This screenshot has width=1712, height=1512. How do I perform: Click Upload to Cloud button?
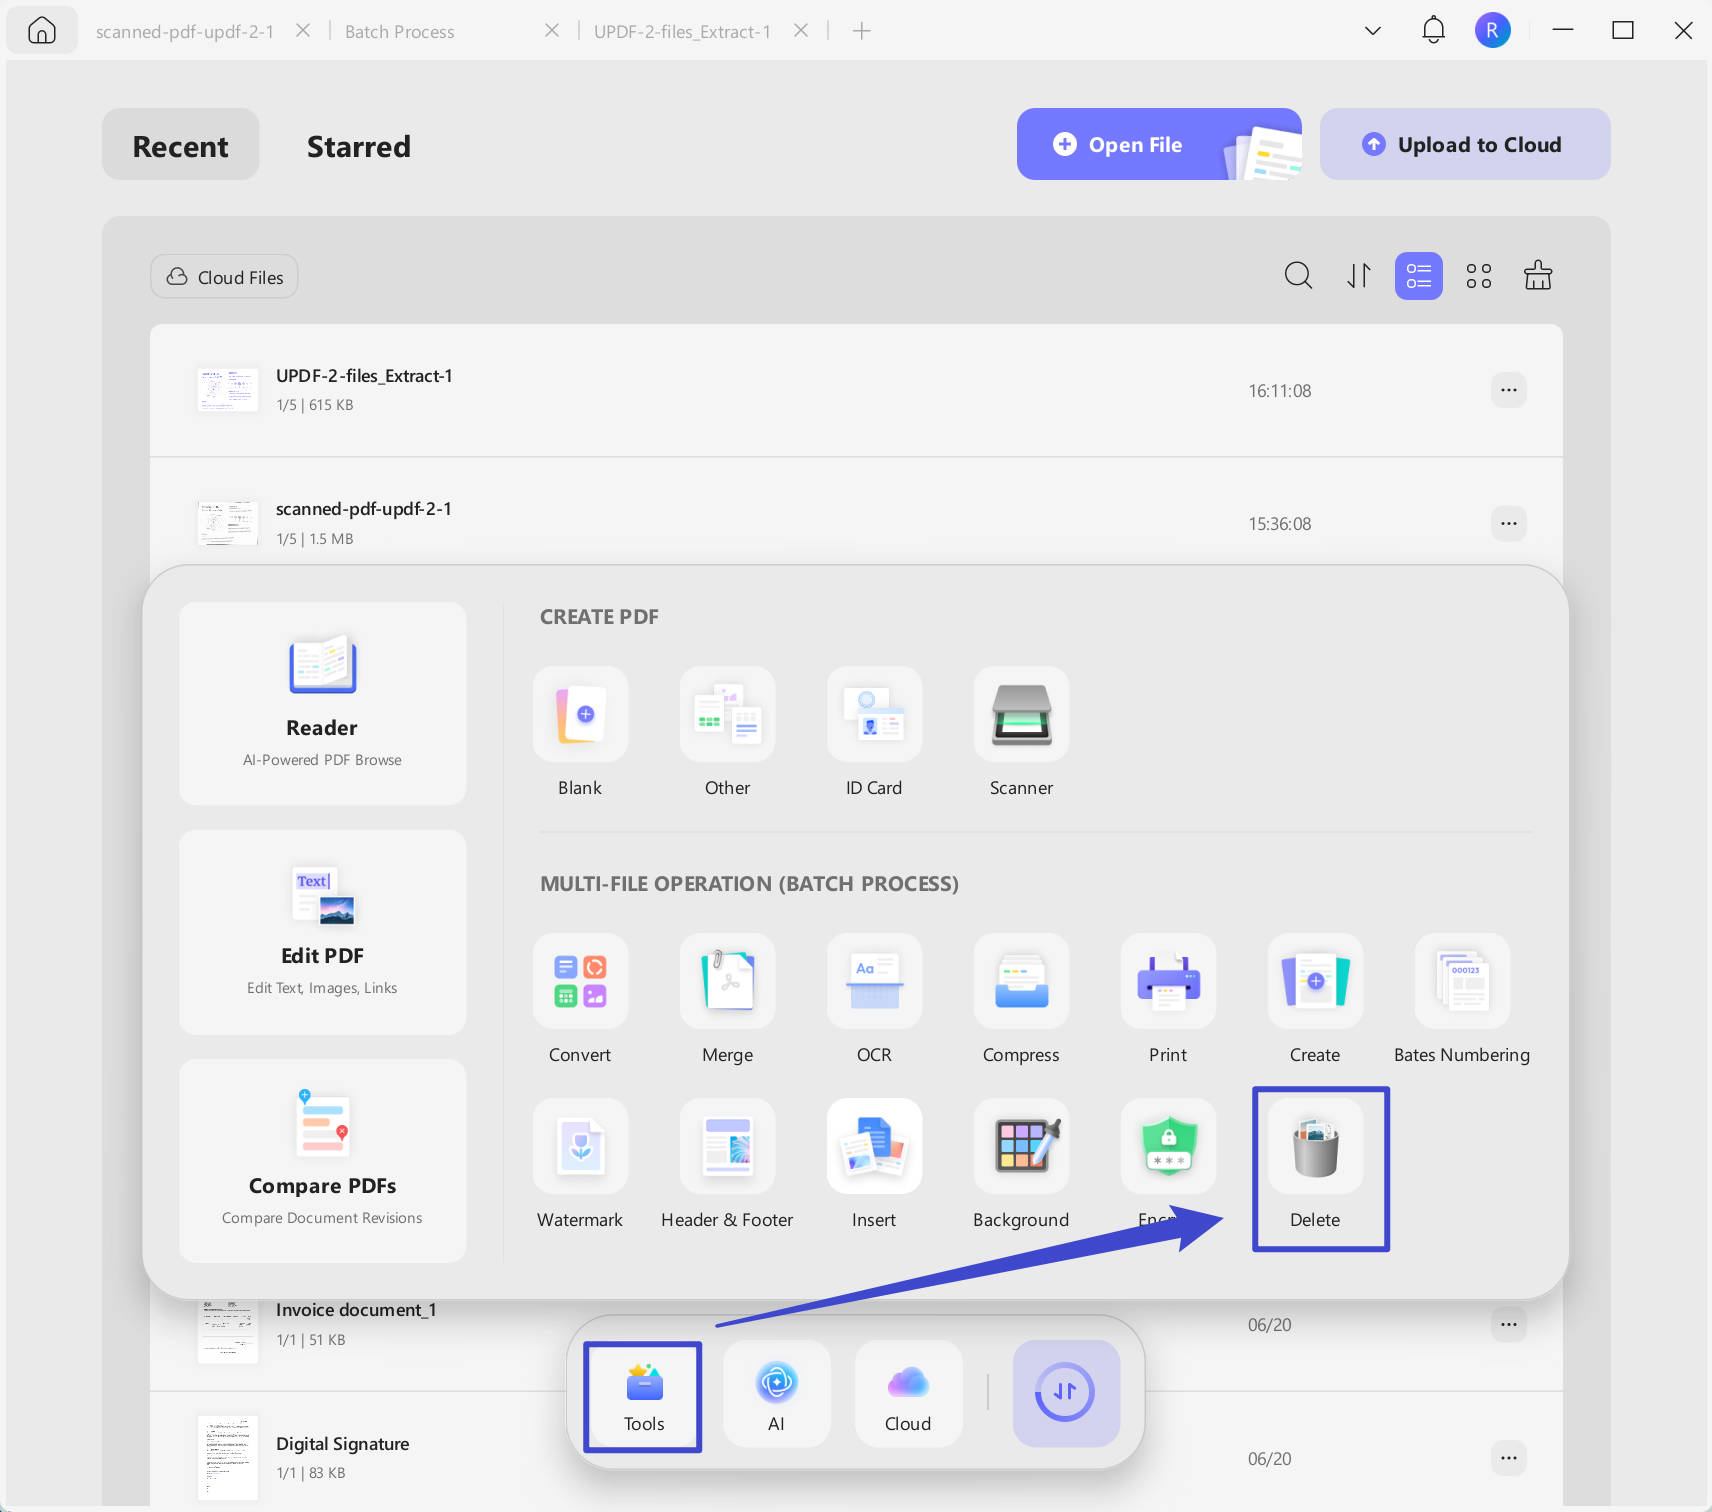pos(1465,144)
